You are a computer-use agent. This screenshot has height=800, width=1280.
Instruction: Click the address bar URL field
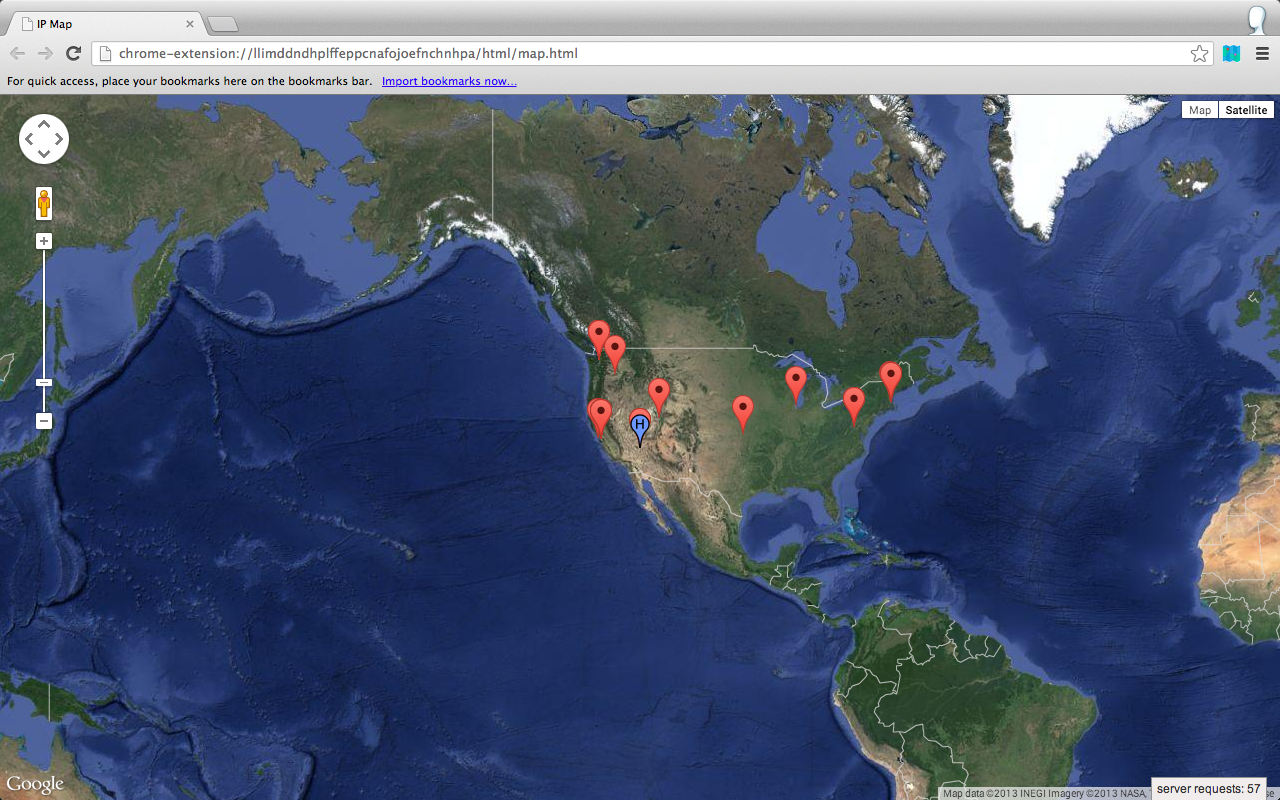[600, 53]
